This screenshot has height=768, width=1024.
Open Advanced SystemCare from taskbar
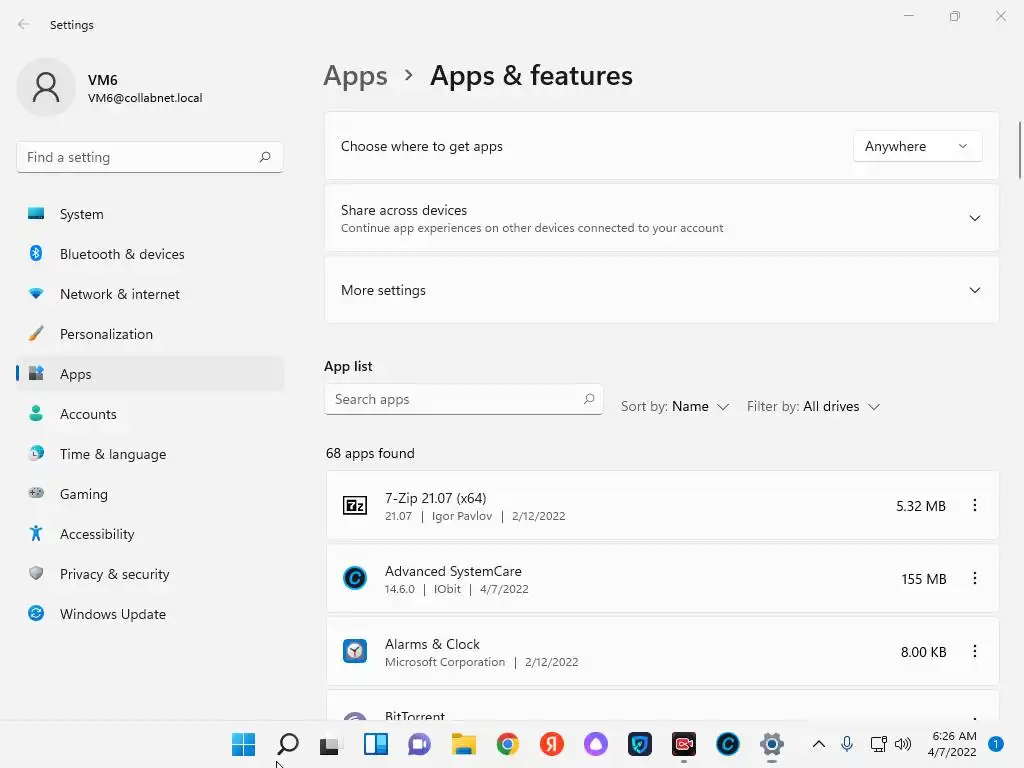(728, 744)
